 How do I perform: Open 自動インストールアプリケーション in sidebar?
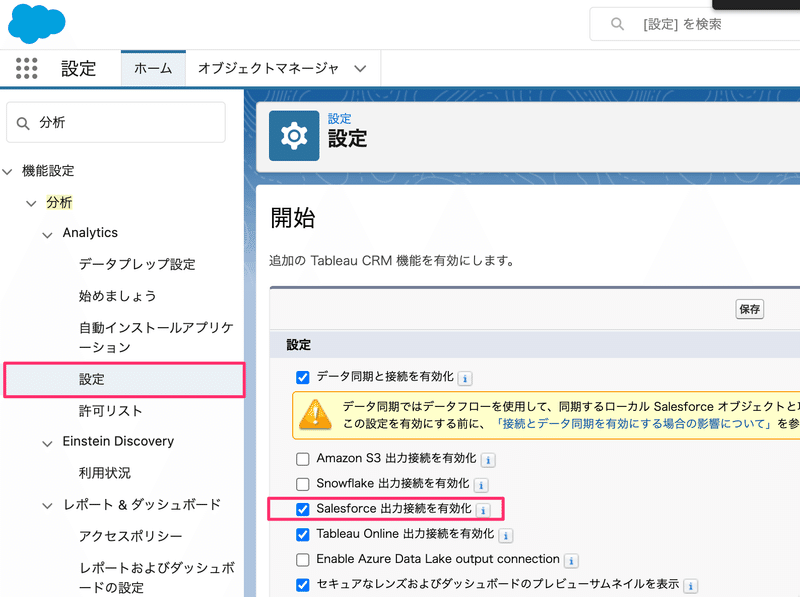pyautogui.click(x=156, y=337)
